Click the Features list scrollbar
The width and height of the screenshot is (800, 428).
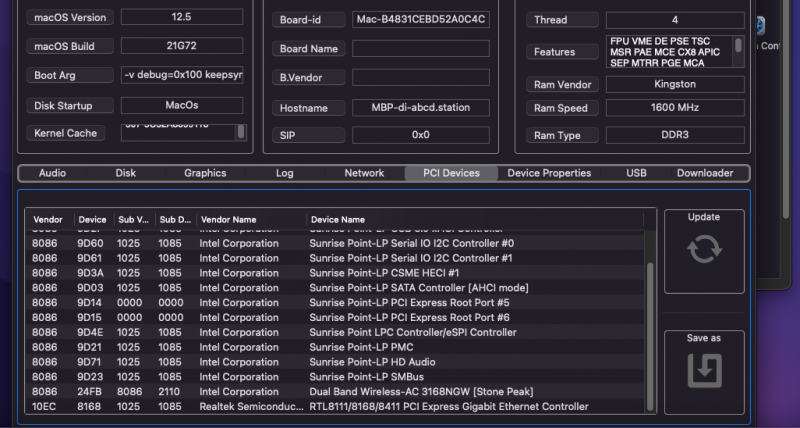738,47
